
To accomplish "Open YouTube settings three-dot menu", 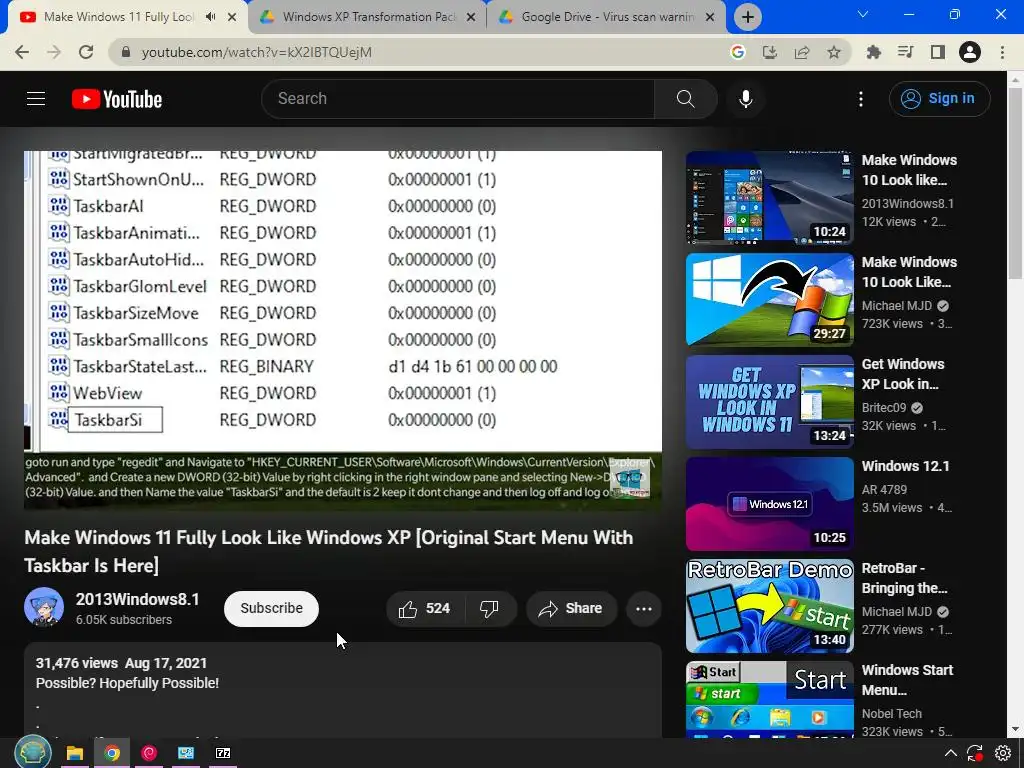I will coord(861,99).
